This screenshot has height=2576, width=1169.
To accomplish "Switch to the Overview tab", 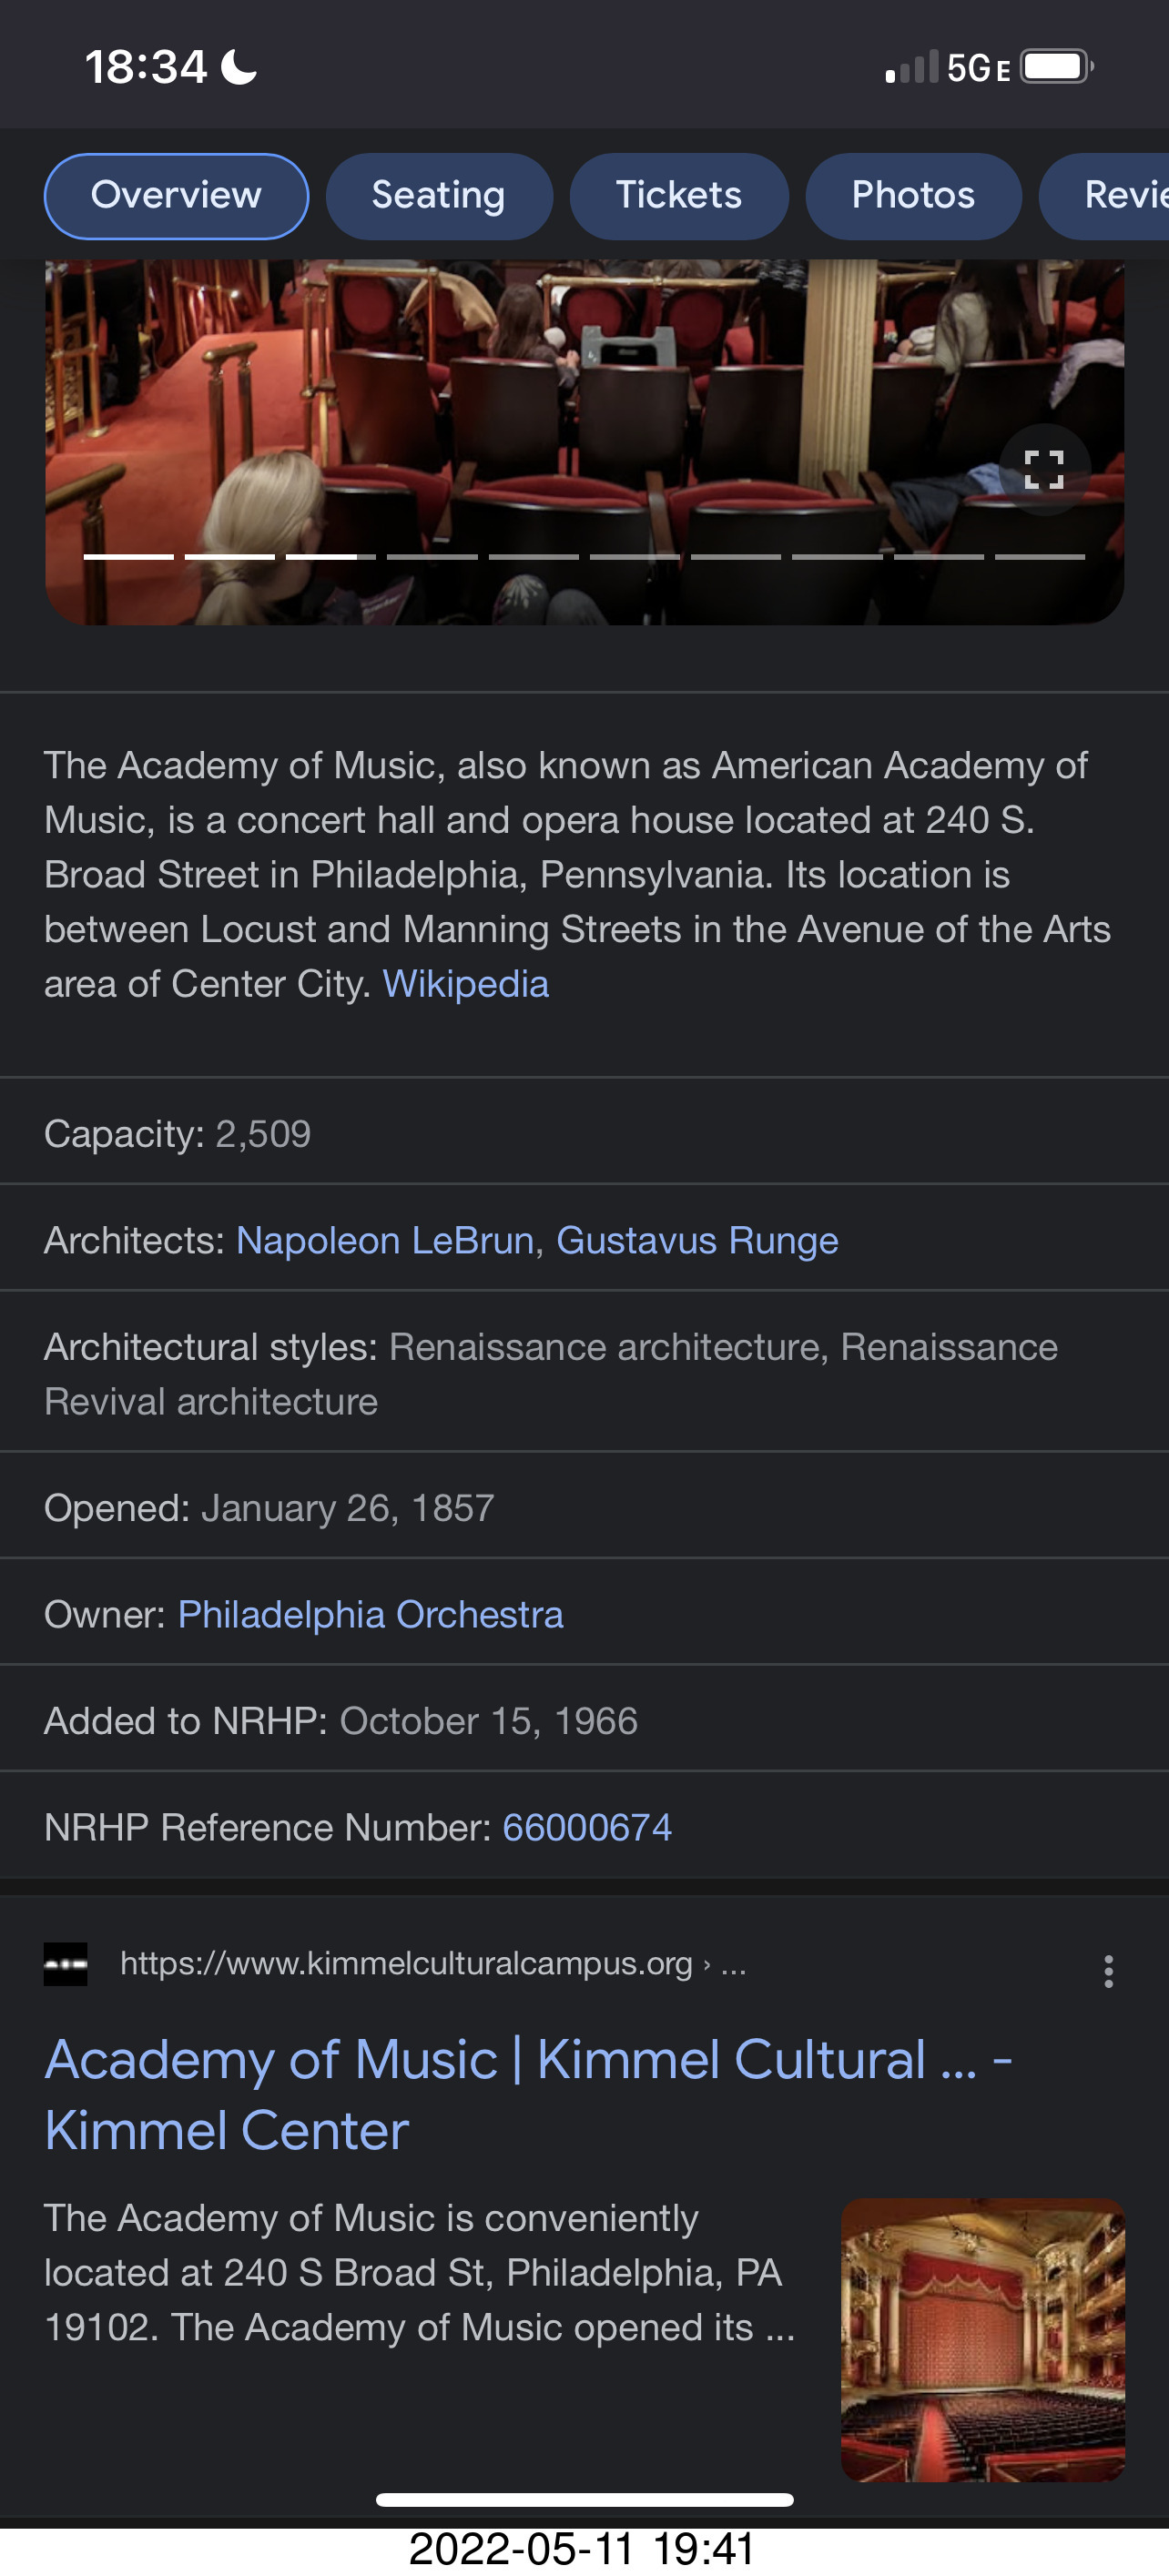I will tap(176, 196).
